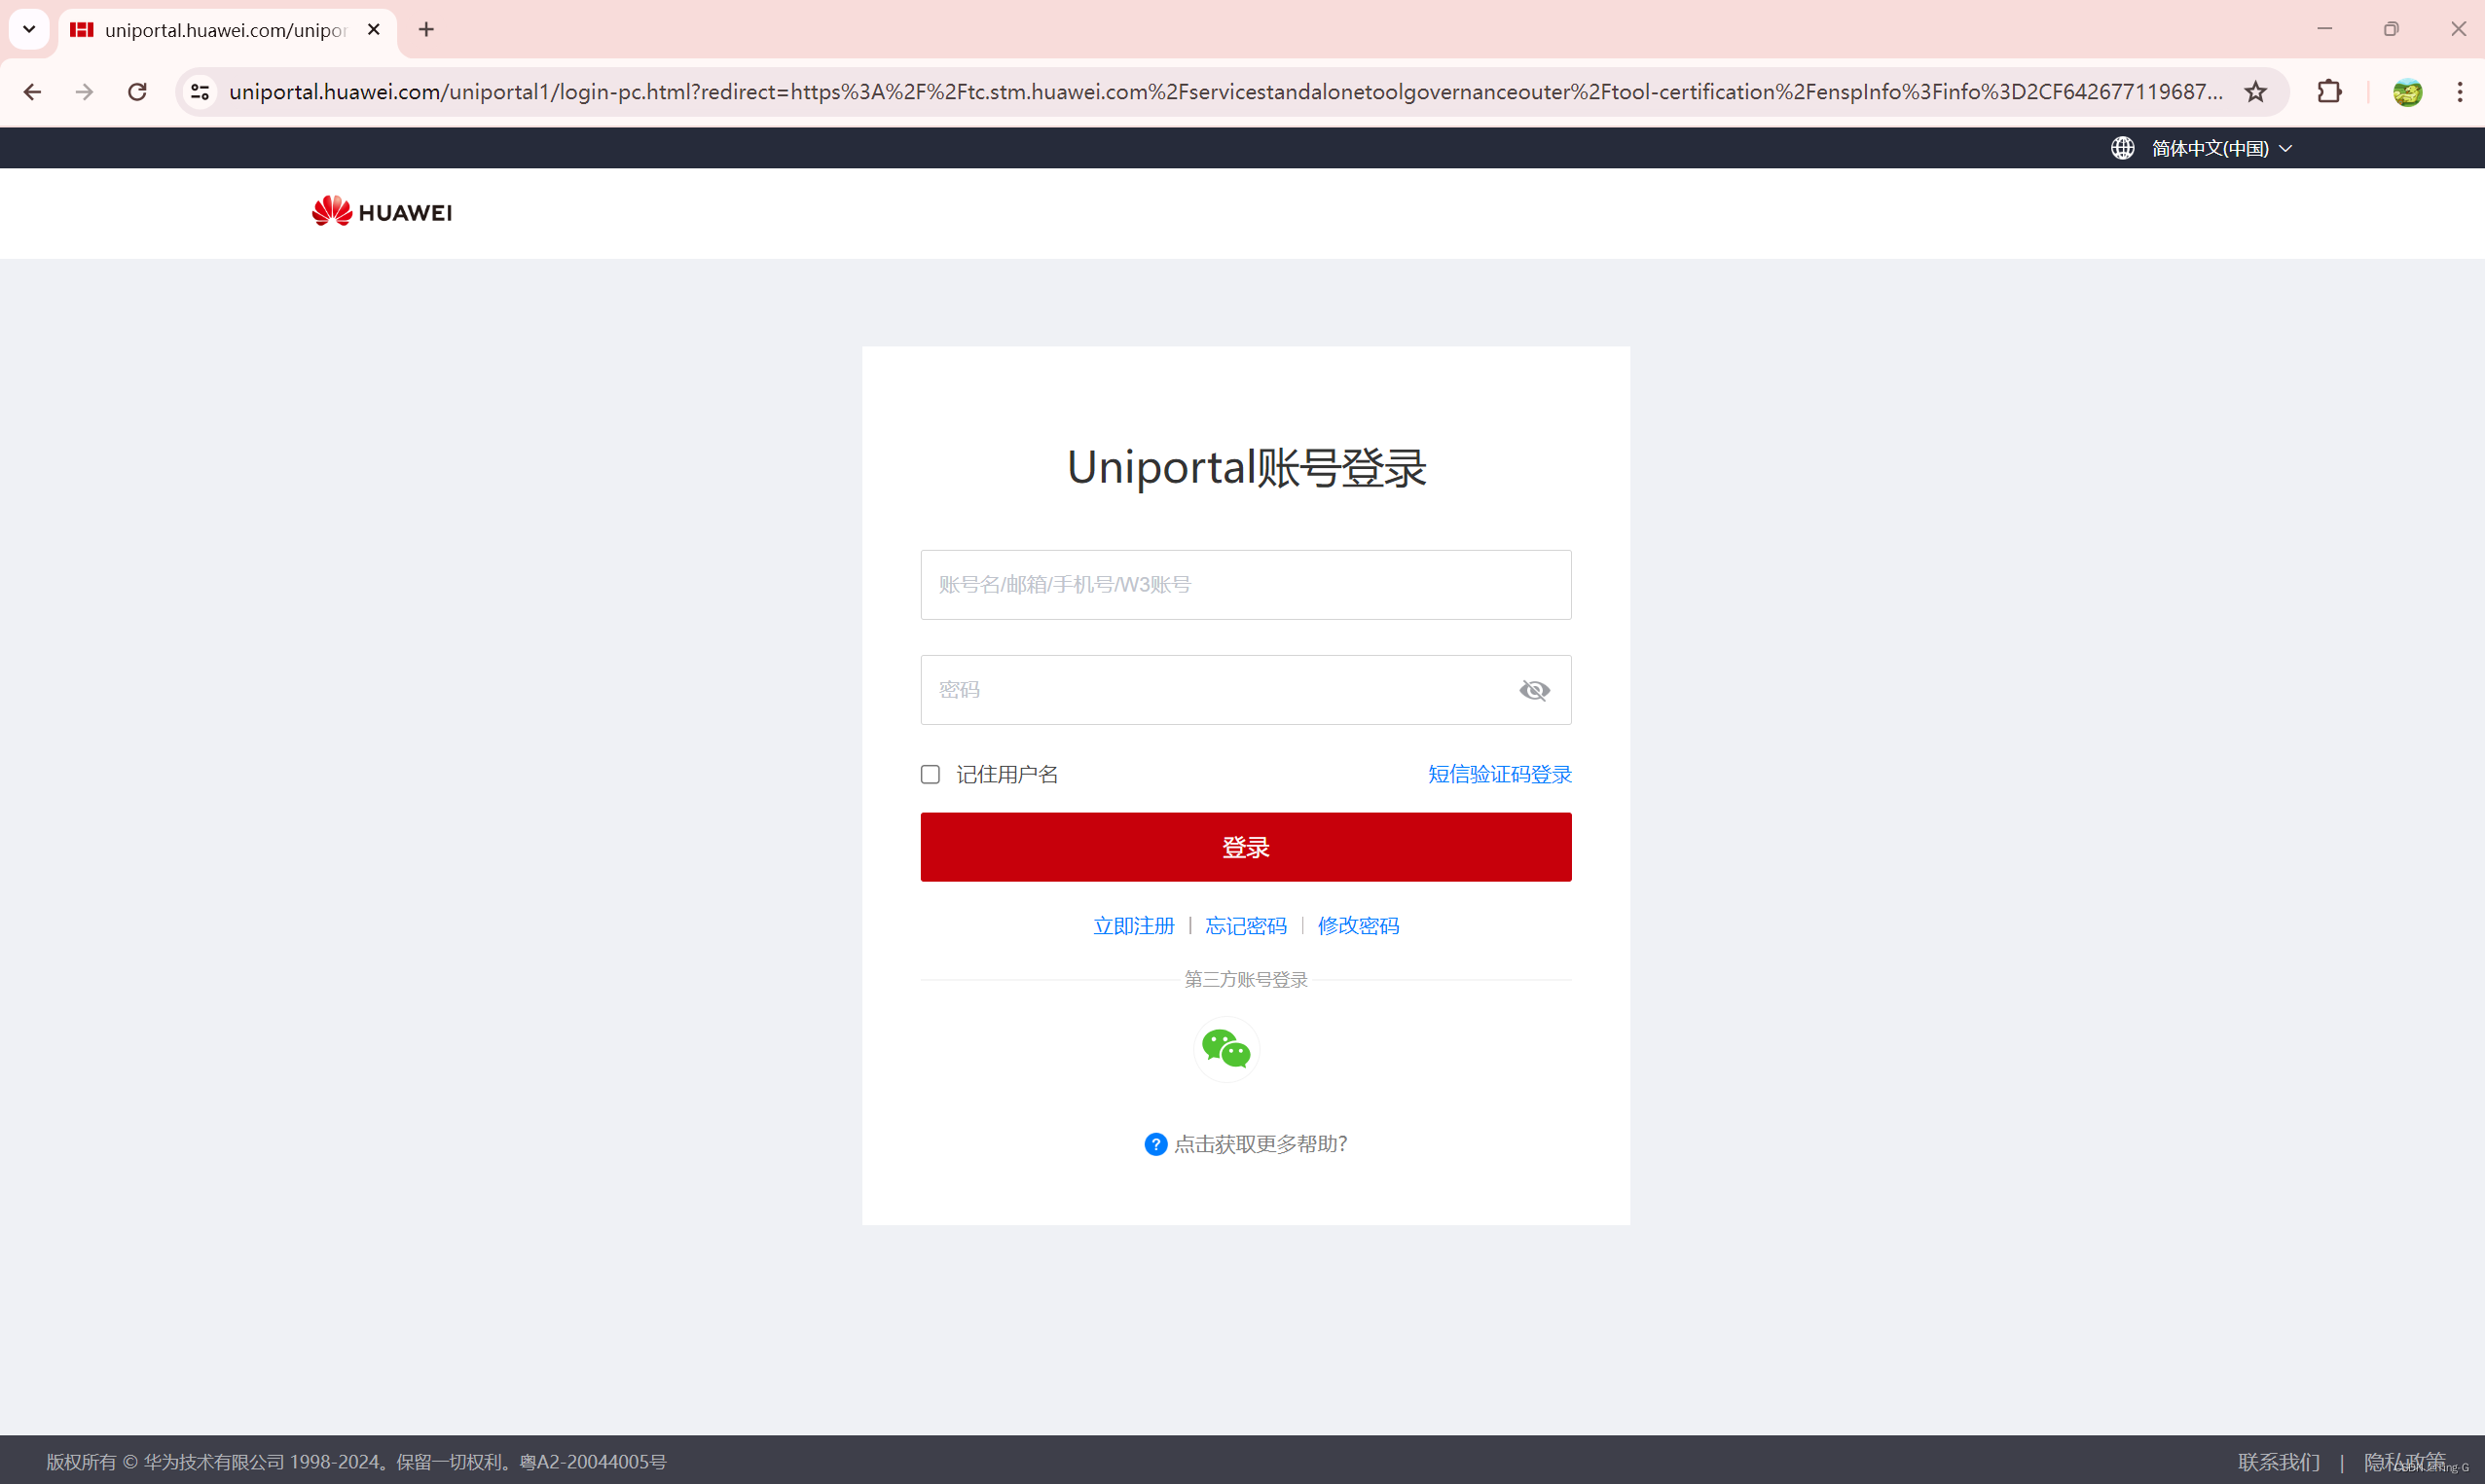Open the Chrome three-dot menu

tap(2460, 92)
